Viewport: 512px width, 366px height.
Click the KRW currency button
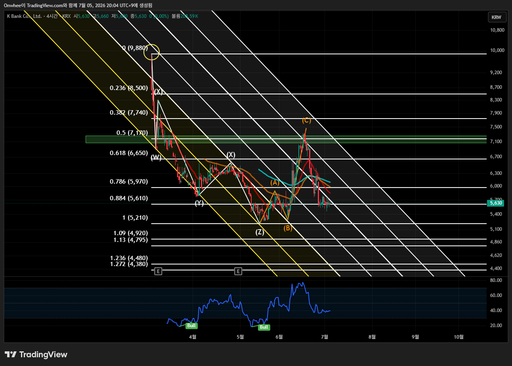[x=496, y=17]
